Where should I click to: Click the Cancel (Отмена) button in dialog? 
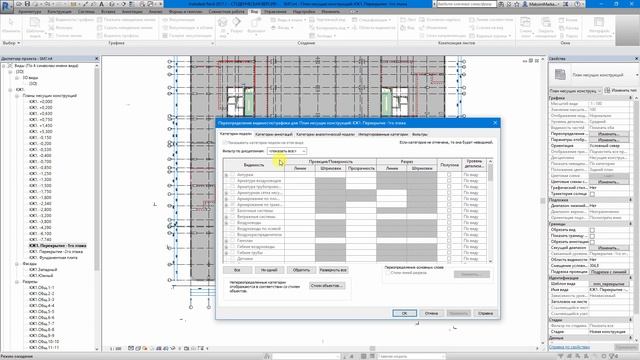pyautogui.click(x=431, y=313)
